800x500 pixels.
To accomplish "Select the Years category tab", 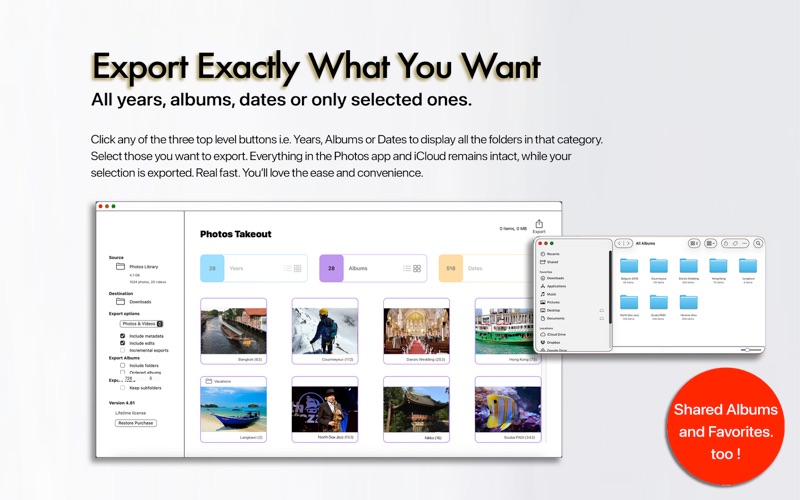I will [254, 268].
